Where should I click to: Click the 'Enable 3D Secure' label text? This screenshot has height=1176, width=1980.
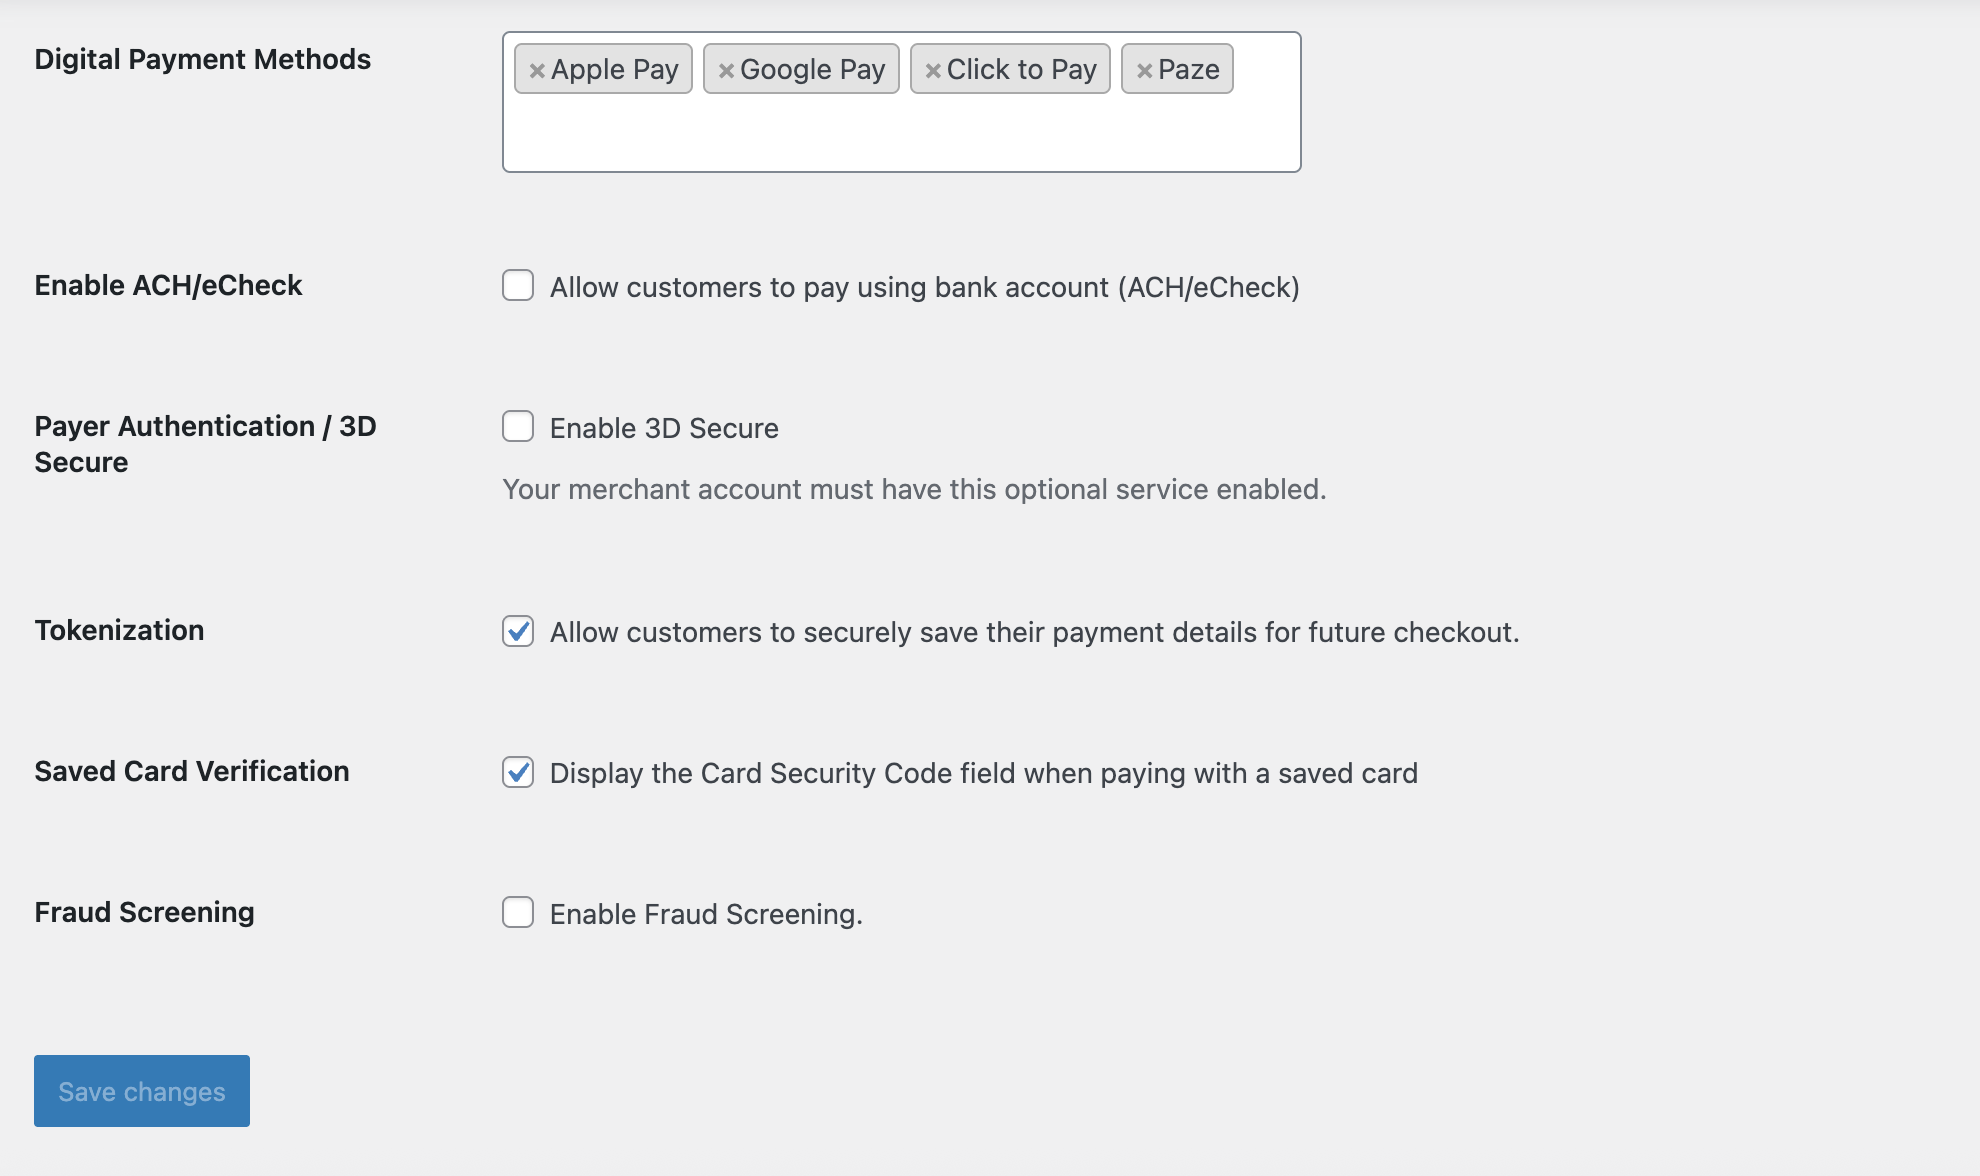pos(664,428)
